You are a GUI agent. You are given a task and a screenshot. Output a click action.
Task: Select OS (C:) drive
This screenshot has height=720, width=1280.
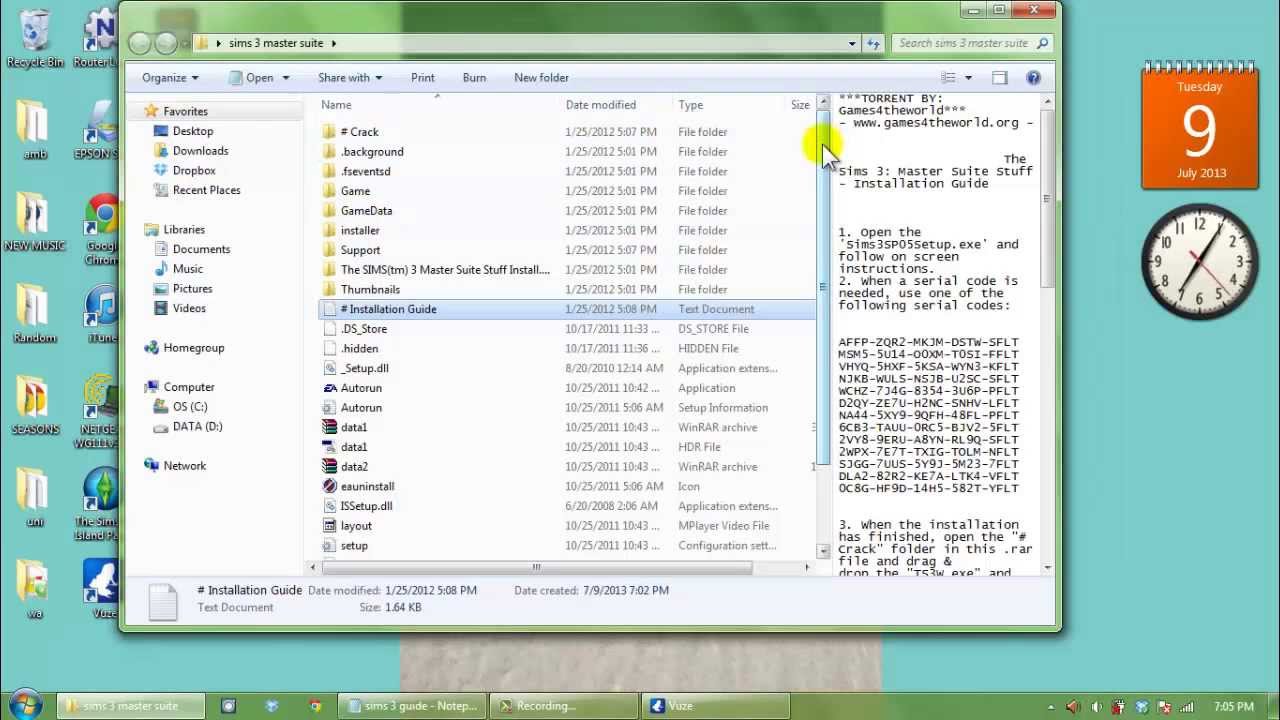click(189, 406)
